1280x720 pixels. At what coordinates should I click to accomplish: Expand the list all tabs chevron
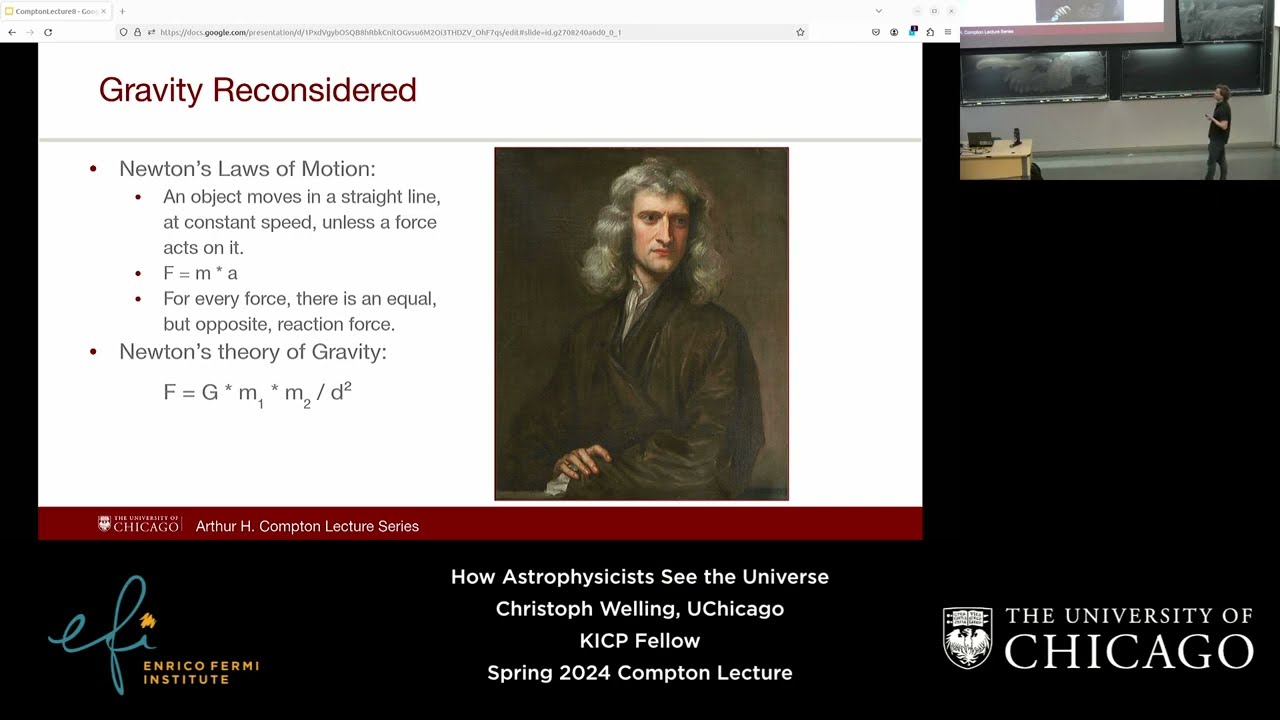click(879, 11)
